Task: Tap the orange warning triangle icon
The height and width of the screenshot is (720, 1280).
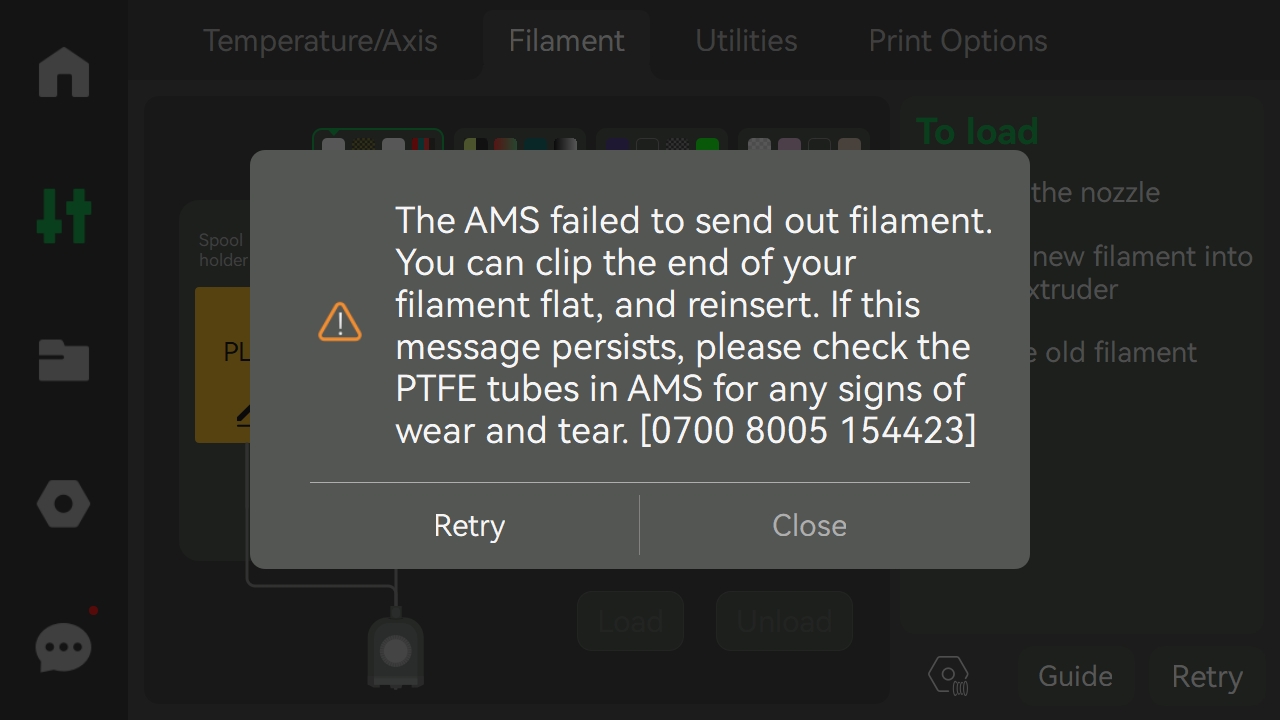Action: click(x=340, y=322)
